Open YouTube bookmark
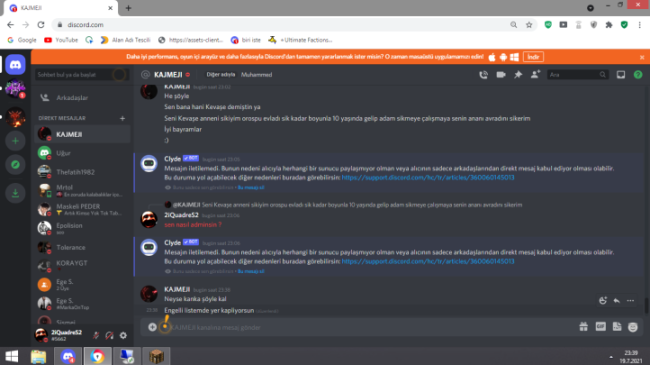Screen dimensions: 650x365 [x=61, y=40]
